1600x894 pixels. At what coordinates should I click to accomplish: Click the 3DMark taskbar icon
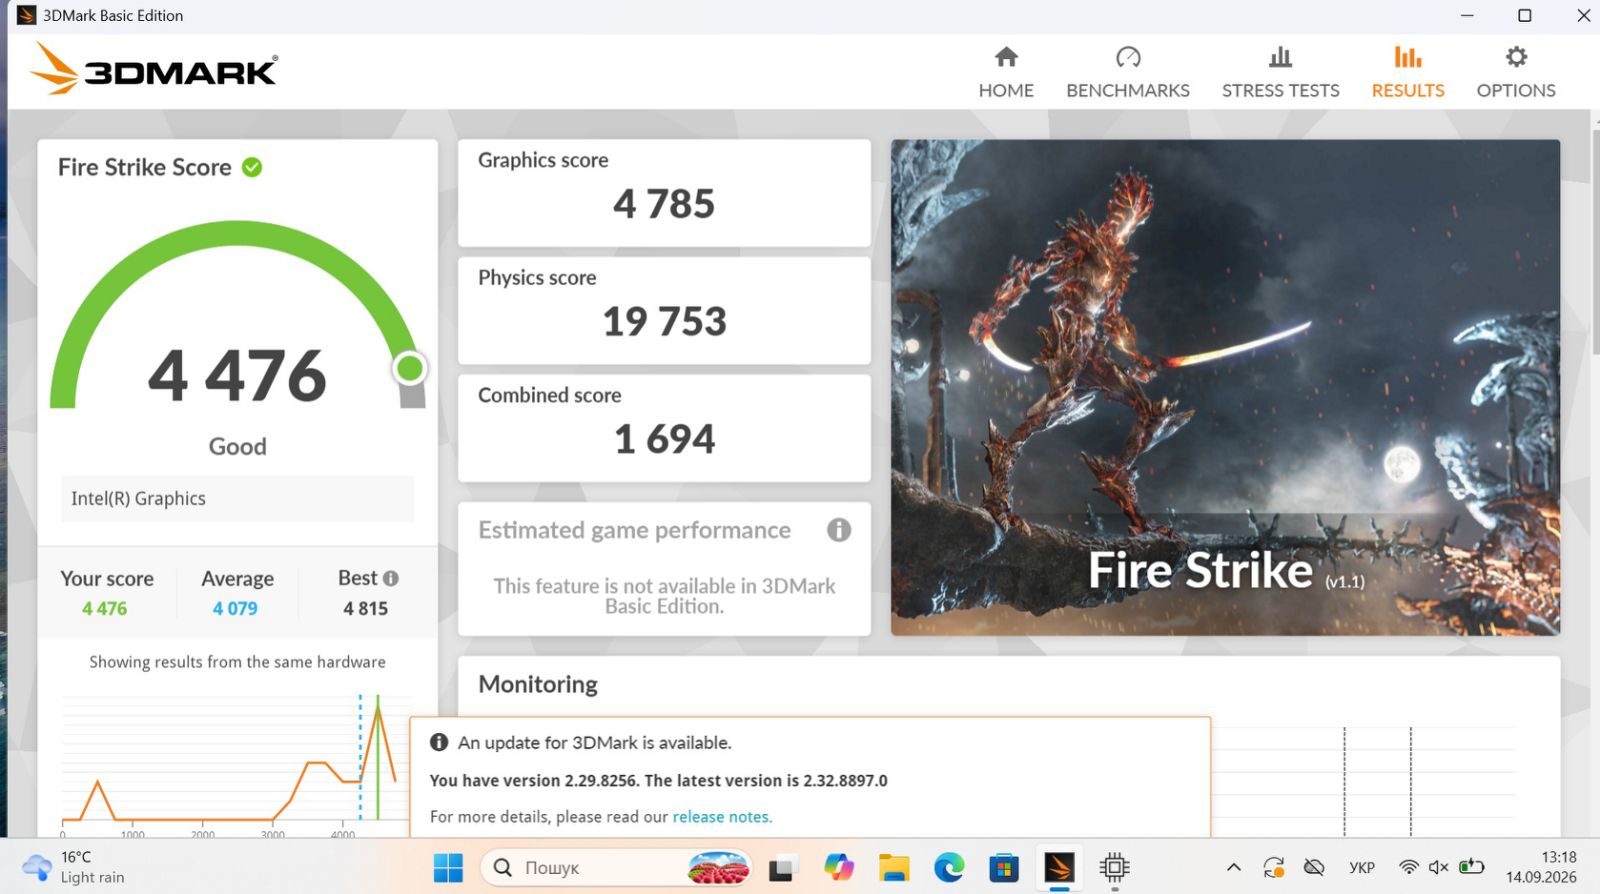point(1059,867)
